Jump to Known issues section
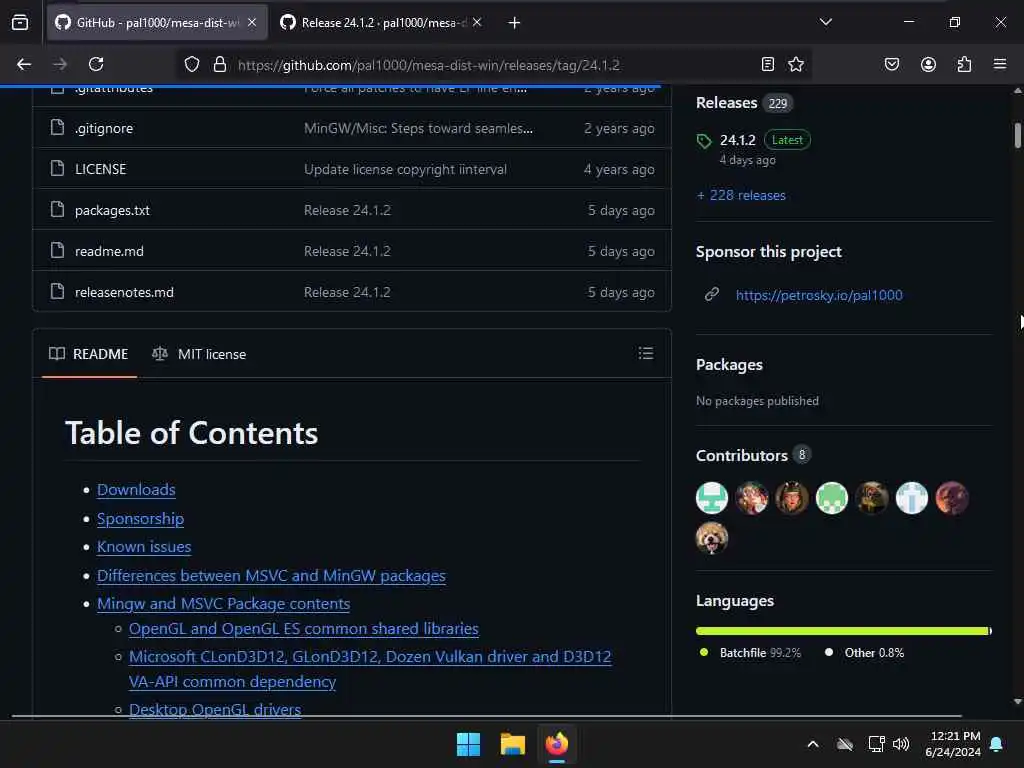Viewport: 1024px width, 768px height. (144, 547)
